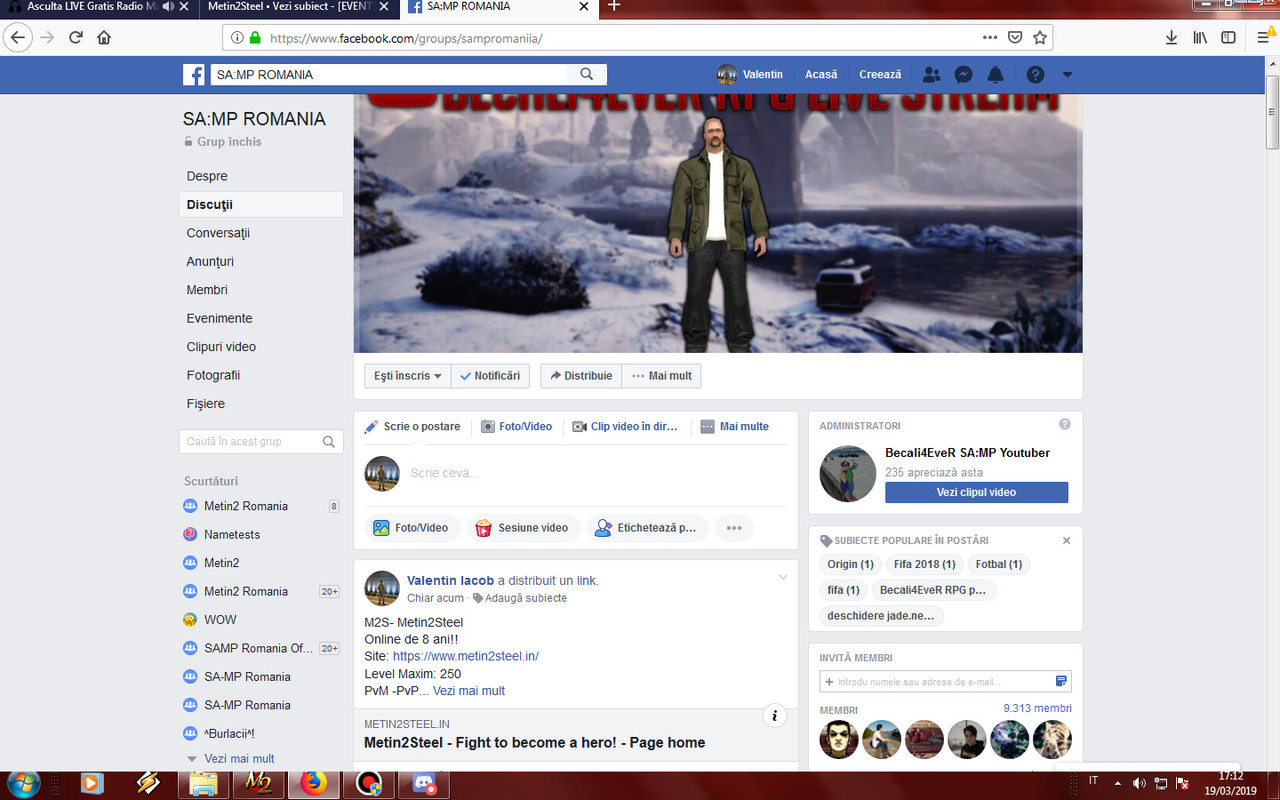Open options chevron on Valentin Iacob's post
Viewport: 1280px width, 800px height.
click(783, 577)
